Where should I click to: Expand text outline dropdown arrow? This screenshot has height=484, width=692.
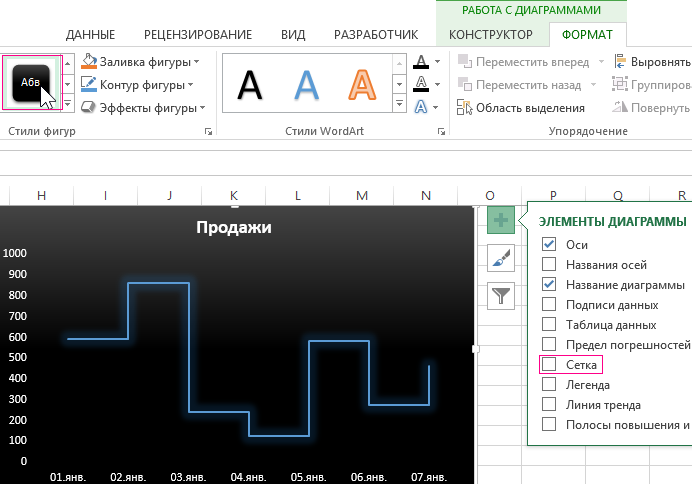coord(437,84)
